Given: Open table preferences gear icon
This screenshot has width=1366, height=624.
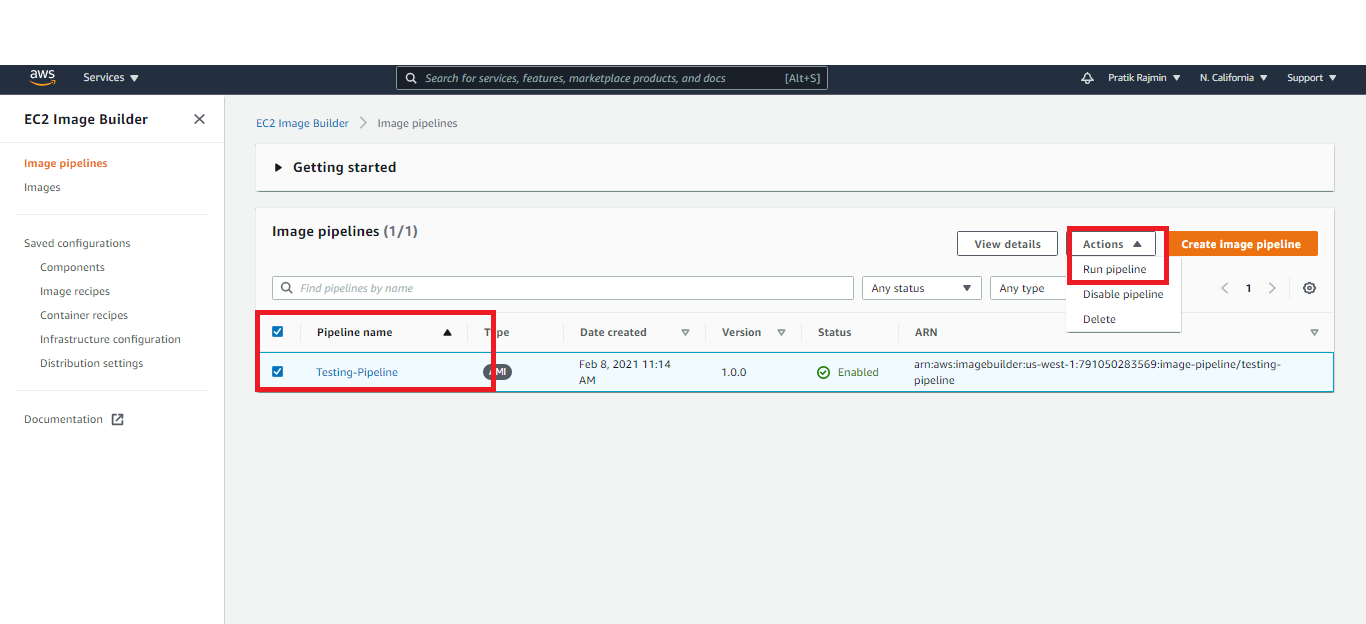Looking at the screenshot, I should point(1309,288).
